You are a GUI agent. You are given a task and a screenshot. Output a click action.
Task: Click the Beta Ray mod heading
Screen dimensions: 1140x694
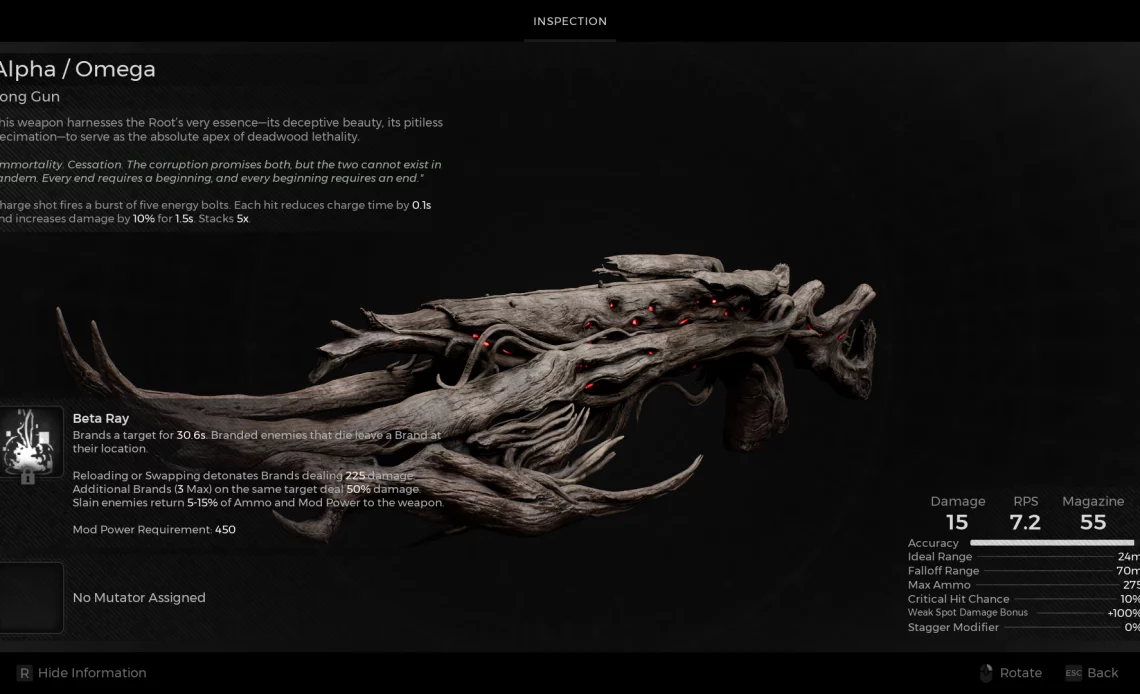pyautogui.click(x=101, y=418)
